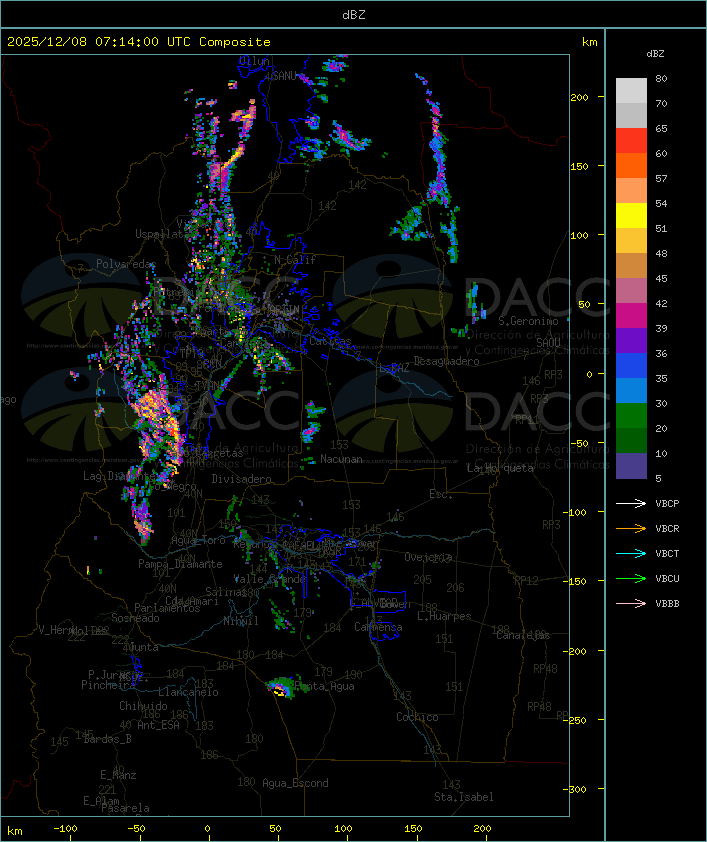Viewport: 707px width, 842px height.
Task: Click the Pampa_Diamante map label
Action: click(180, 564)
